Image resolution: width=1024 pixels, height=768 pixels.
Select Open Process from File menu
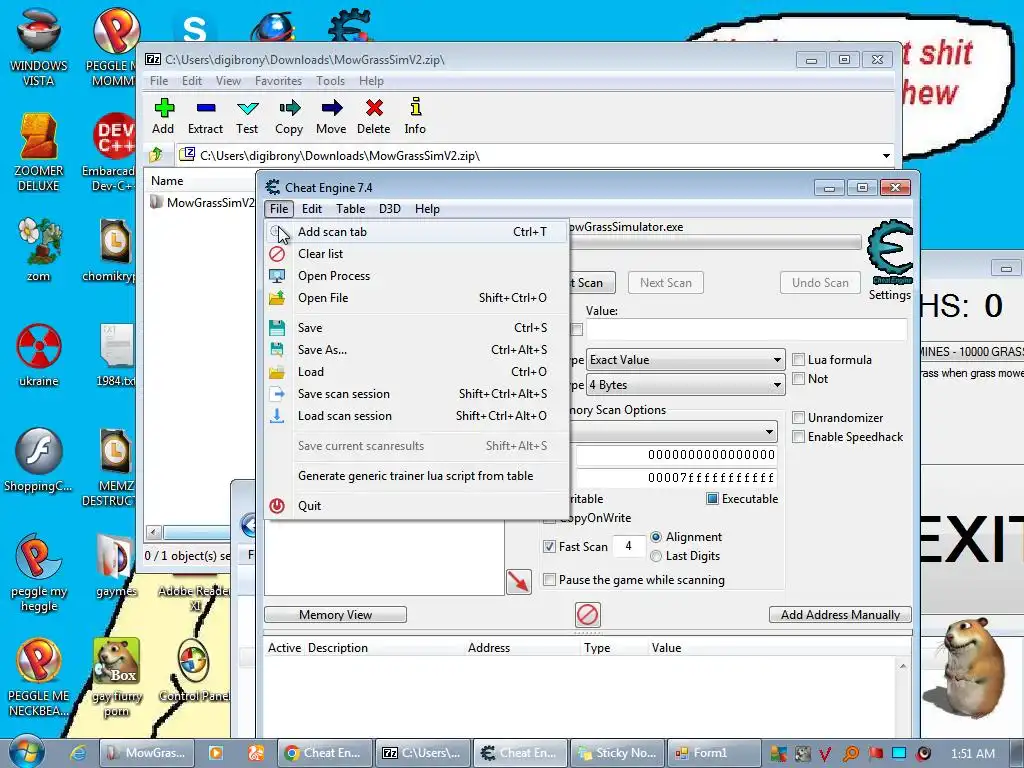tap(416, 276)
